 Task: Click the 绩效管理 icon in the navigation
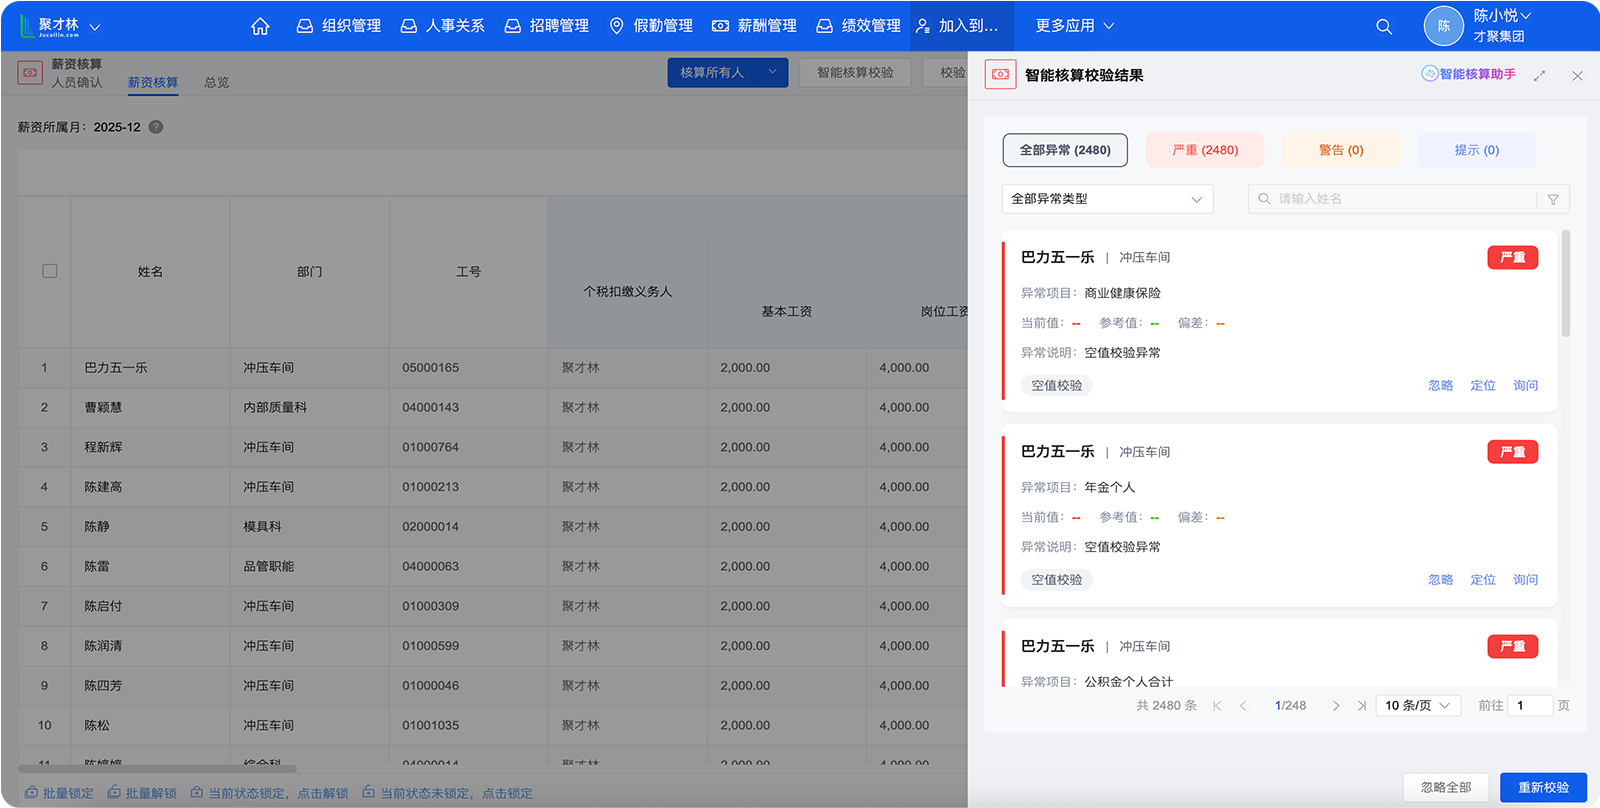pyautogui.click(x=824, y=26)
